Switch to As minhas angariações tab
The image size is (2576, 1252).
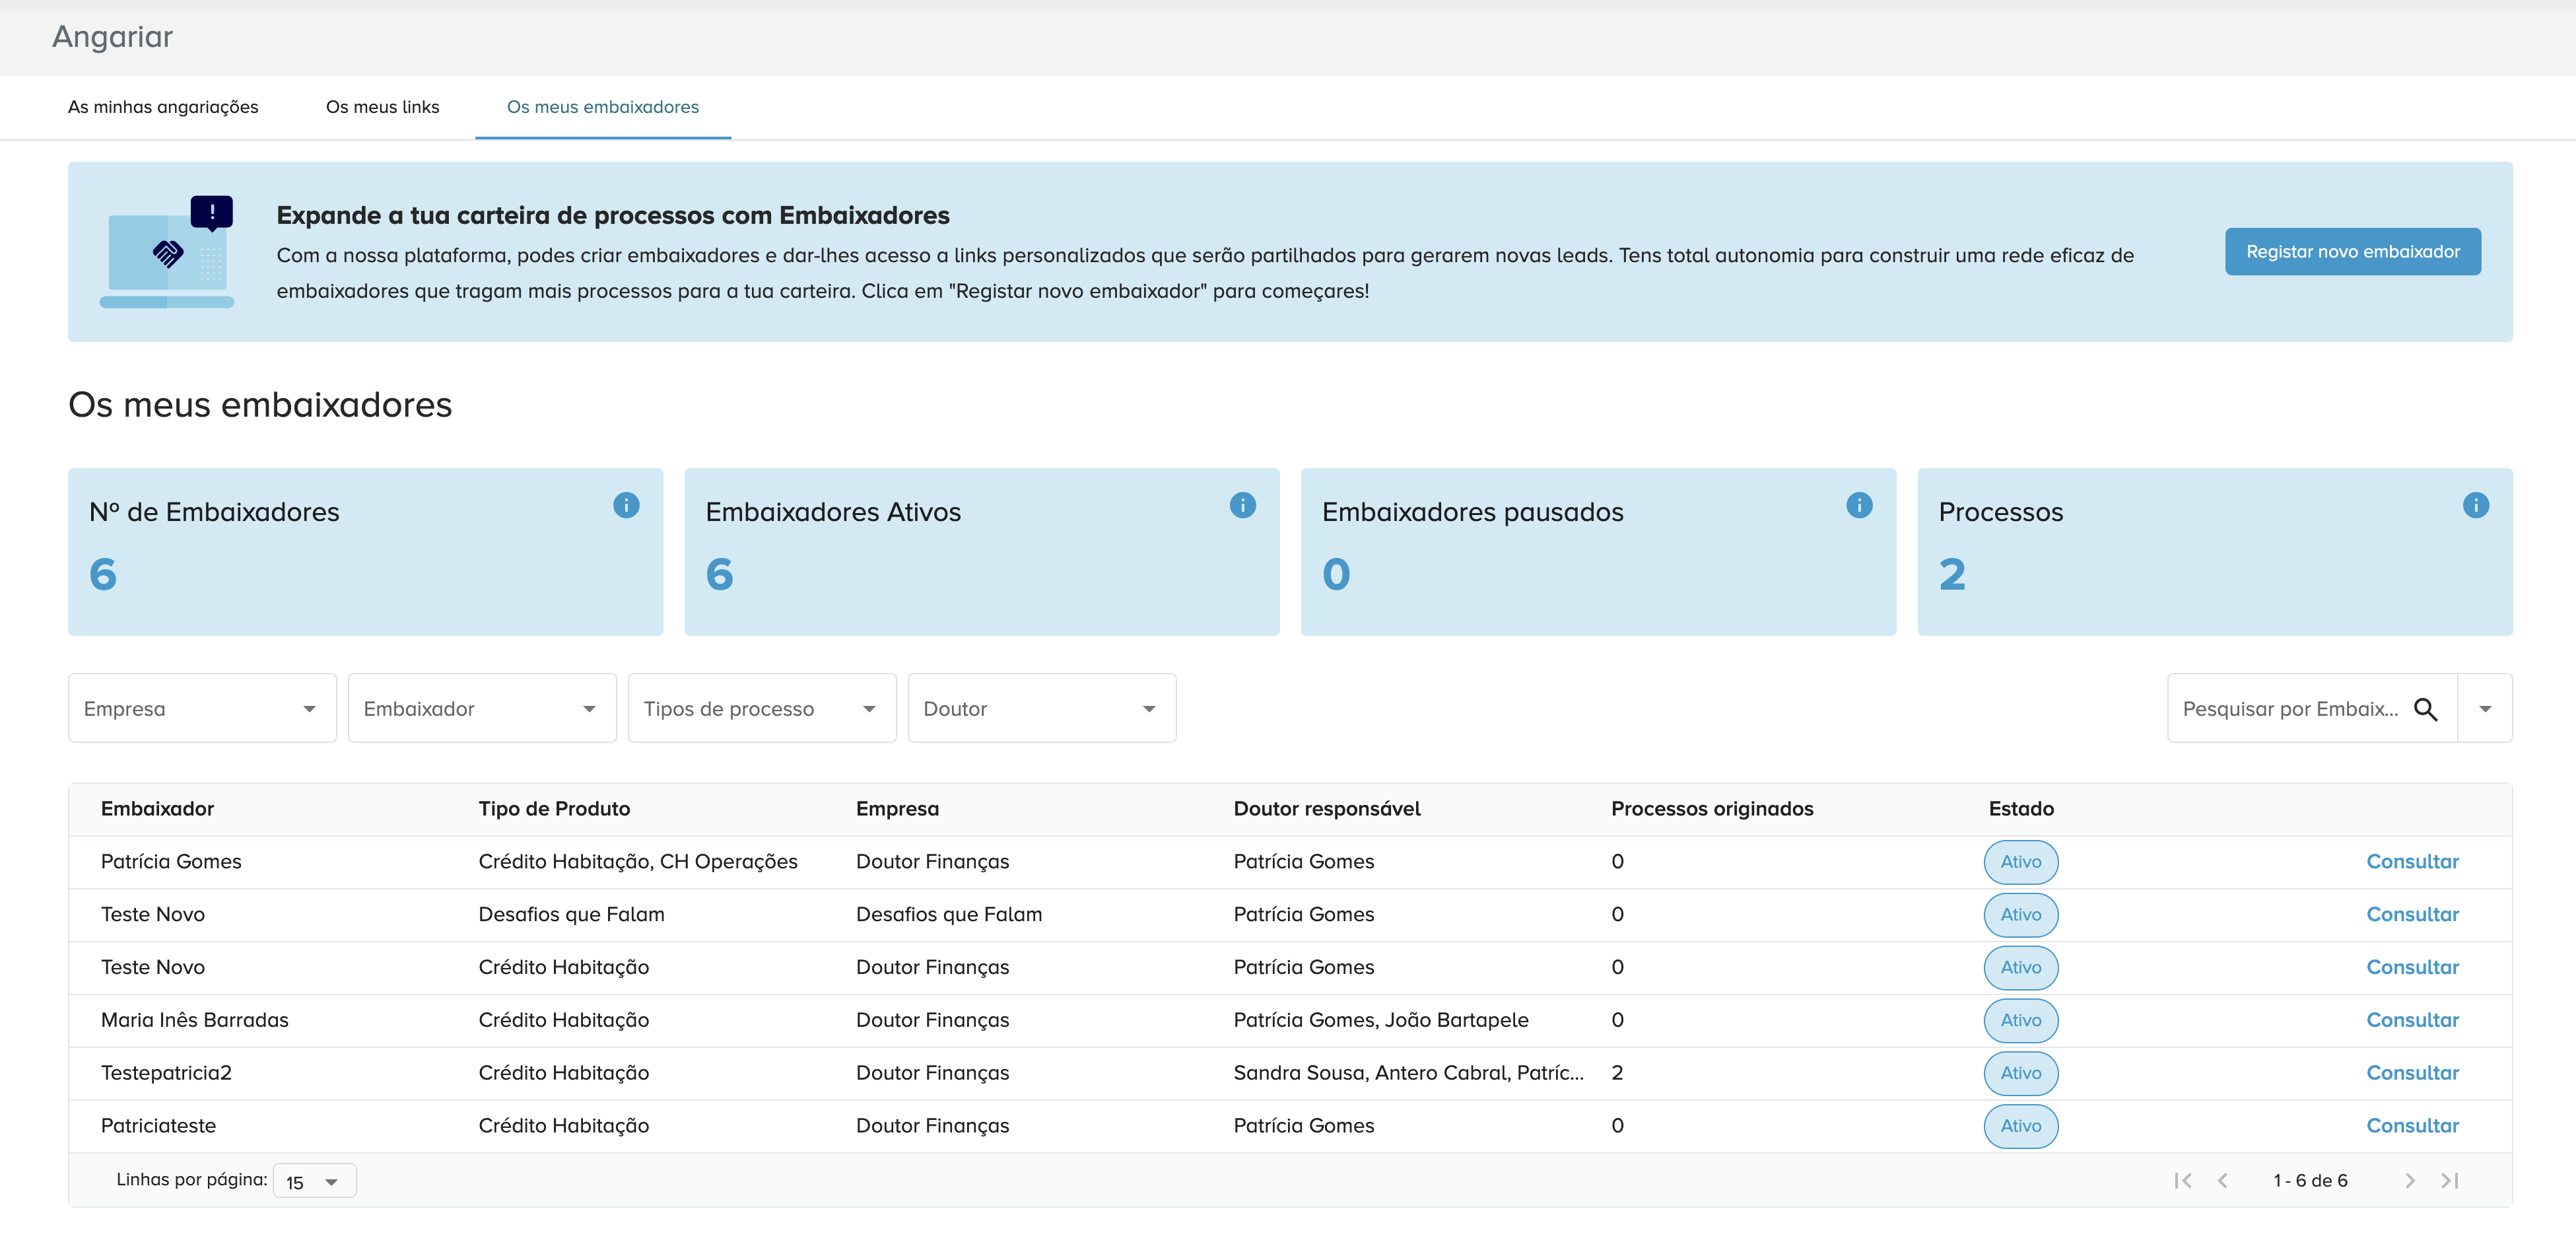[163, 107]
